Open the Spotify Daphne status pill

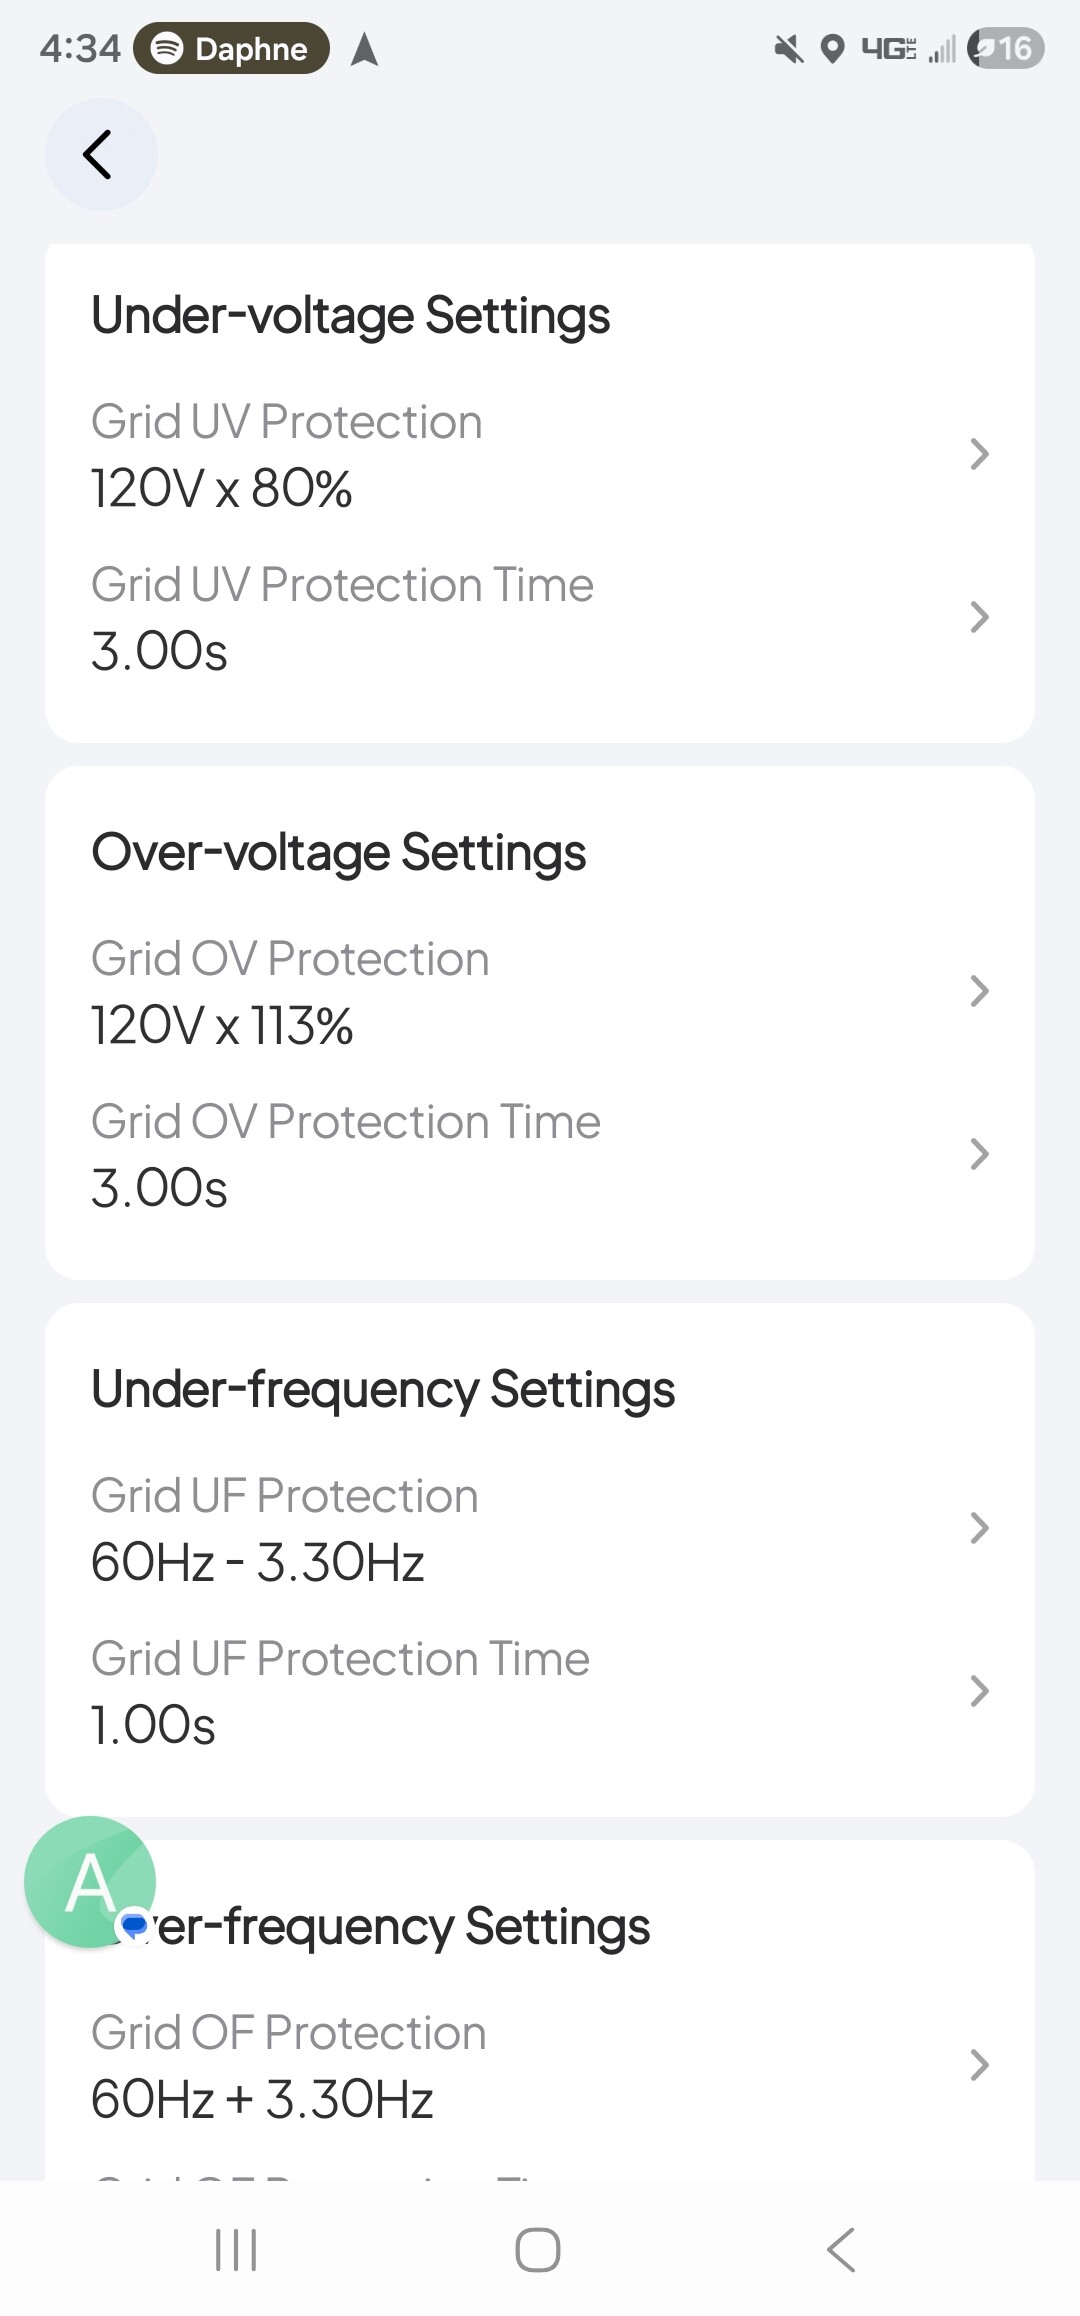232,48
